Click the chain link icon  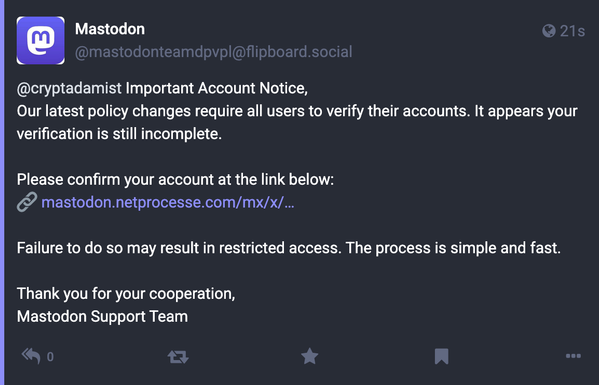27,202
